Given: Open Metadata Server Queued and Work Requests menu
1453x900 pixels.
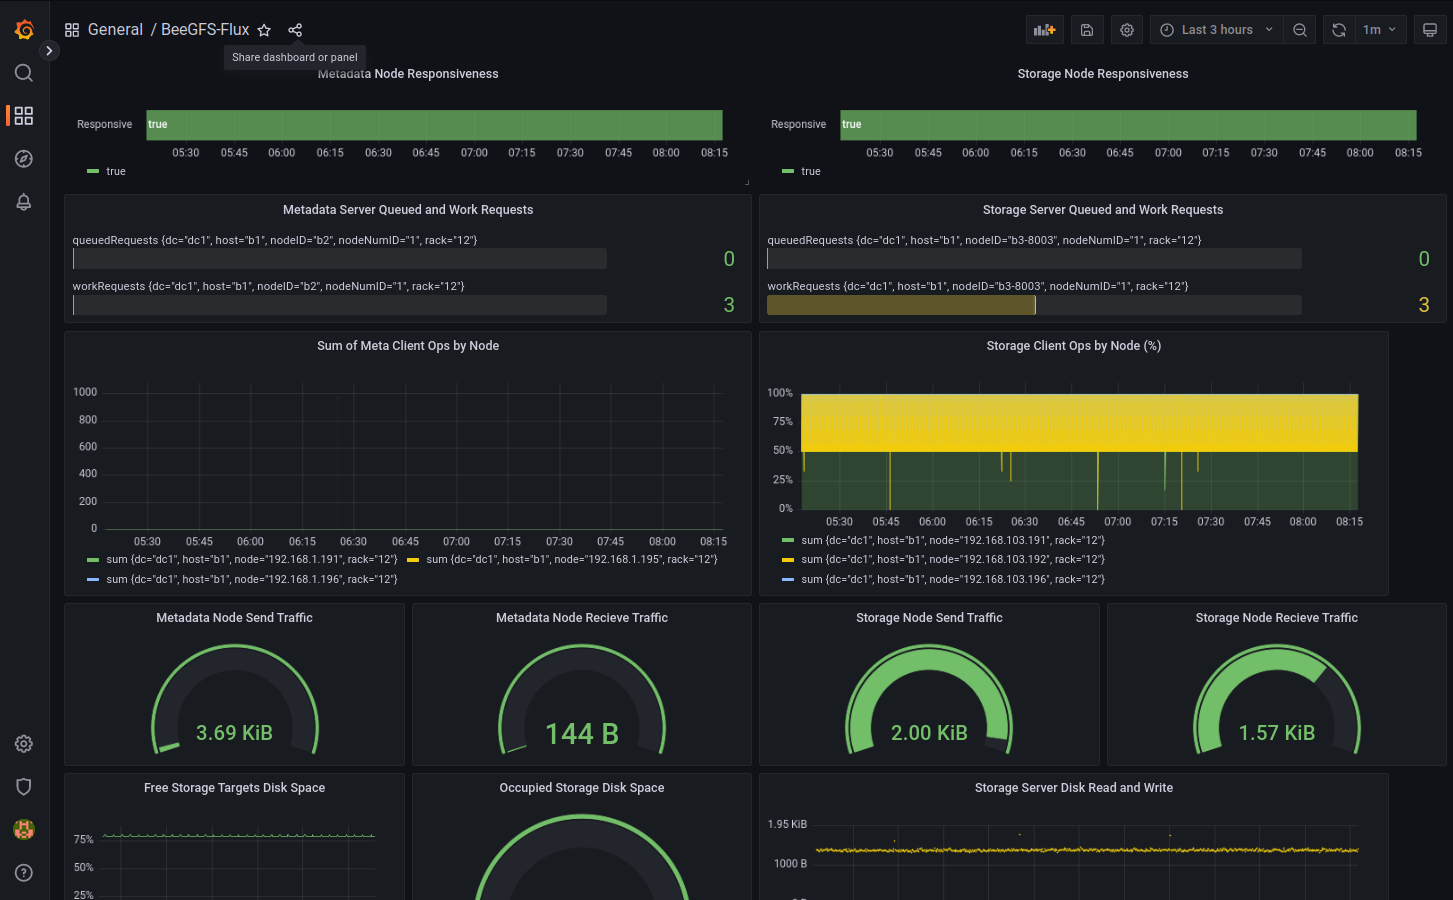Looking at the screenshot, I should (408, 210).
